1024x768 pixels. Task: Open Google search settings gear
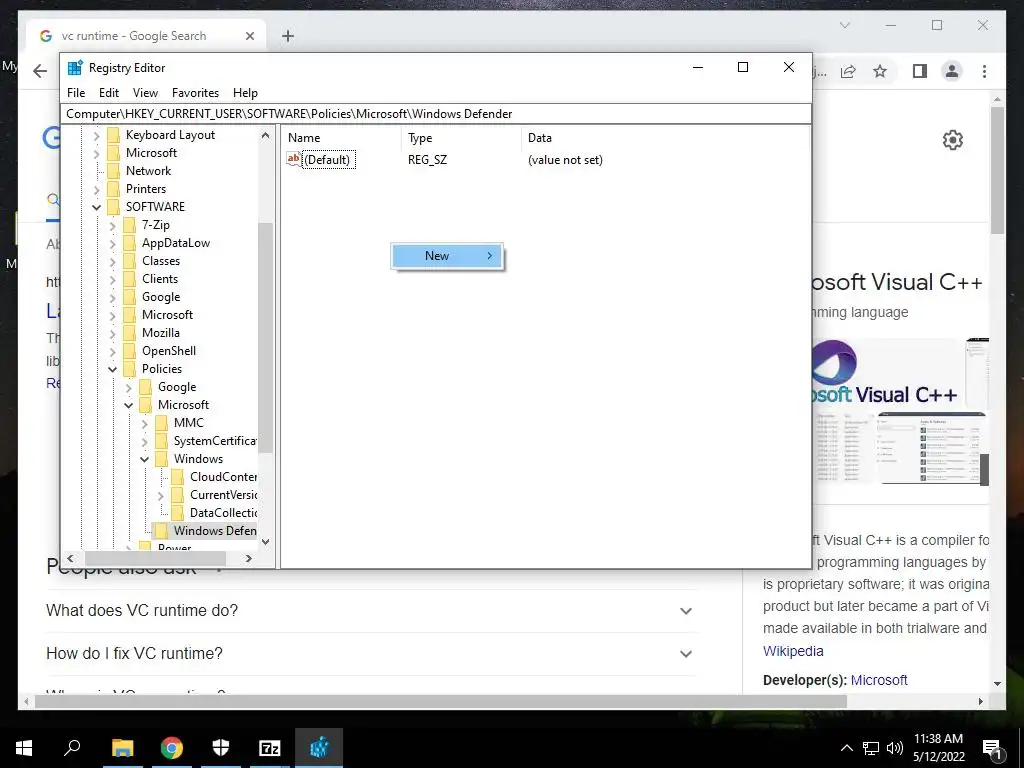953,140
